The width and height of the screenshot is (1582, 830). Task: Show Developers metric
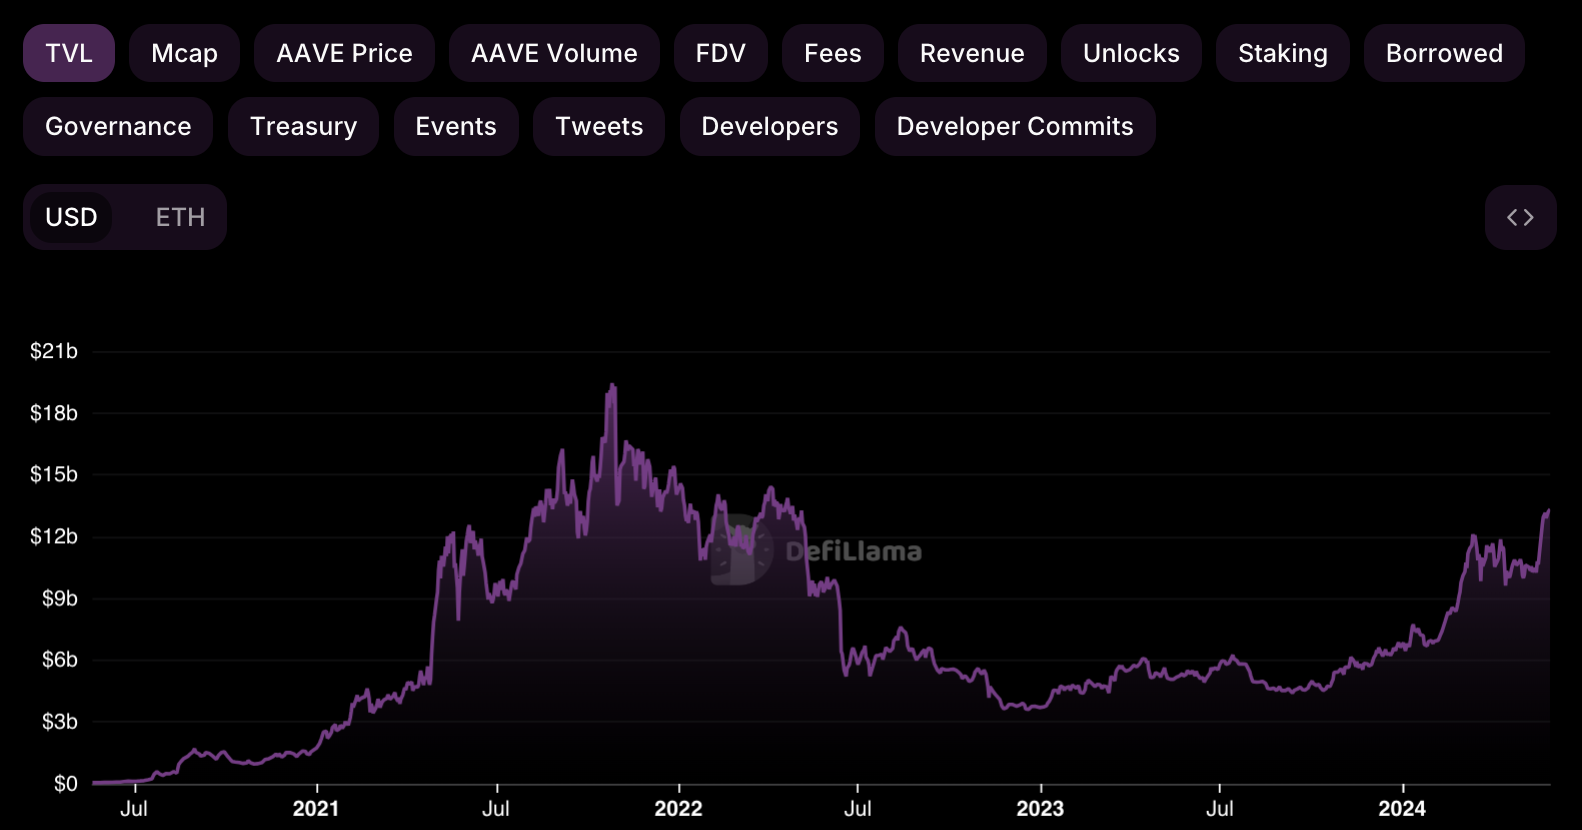click(769, 126)
